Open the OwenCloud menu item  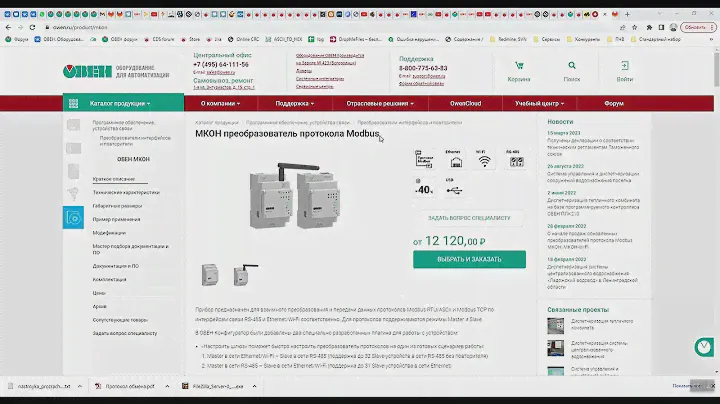(464, 103)
